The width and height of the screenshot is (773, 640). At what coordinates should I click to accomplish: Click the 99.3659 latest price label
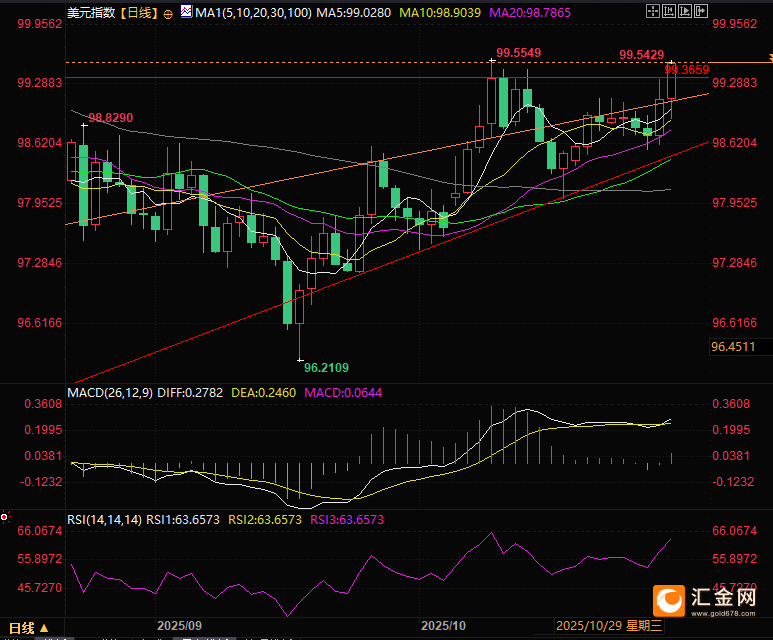tap(687, 70)
